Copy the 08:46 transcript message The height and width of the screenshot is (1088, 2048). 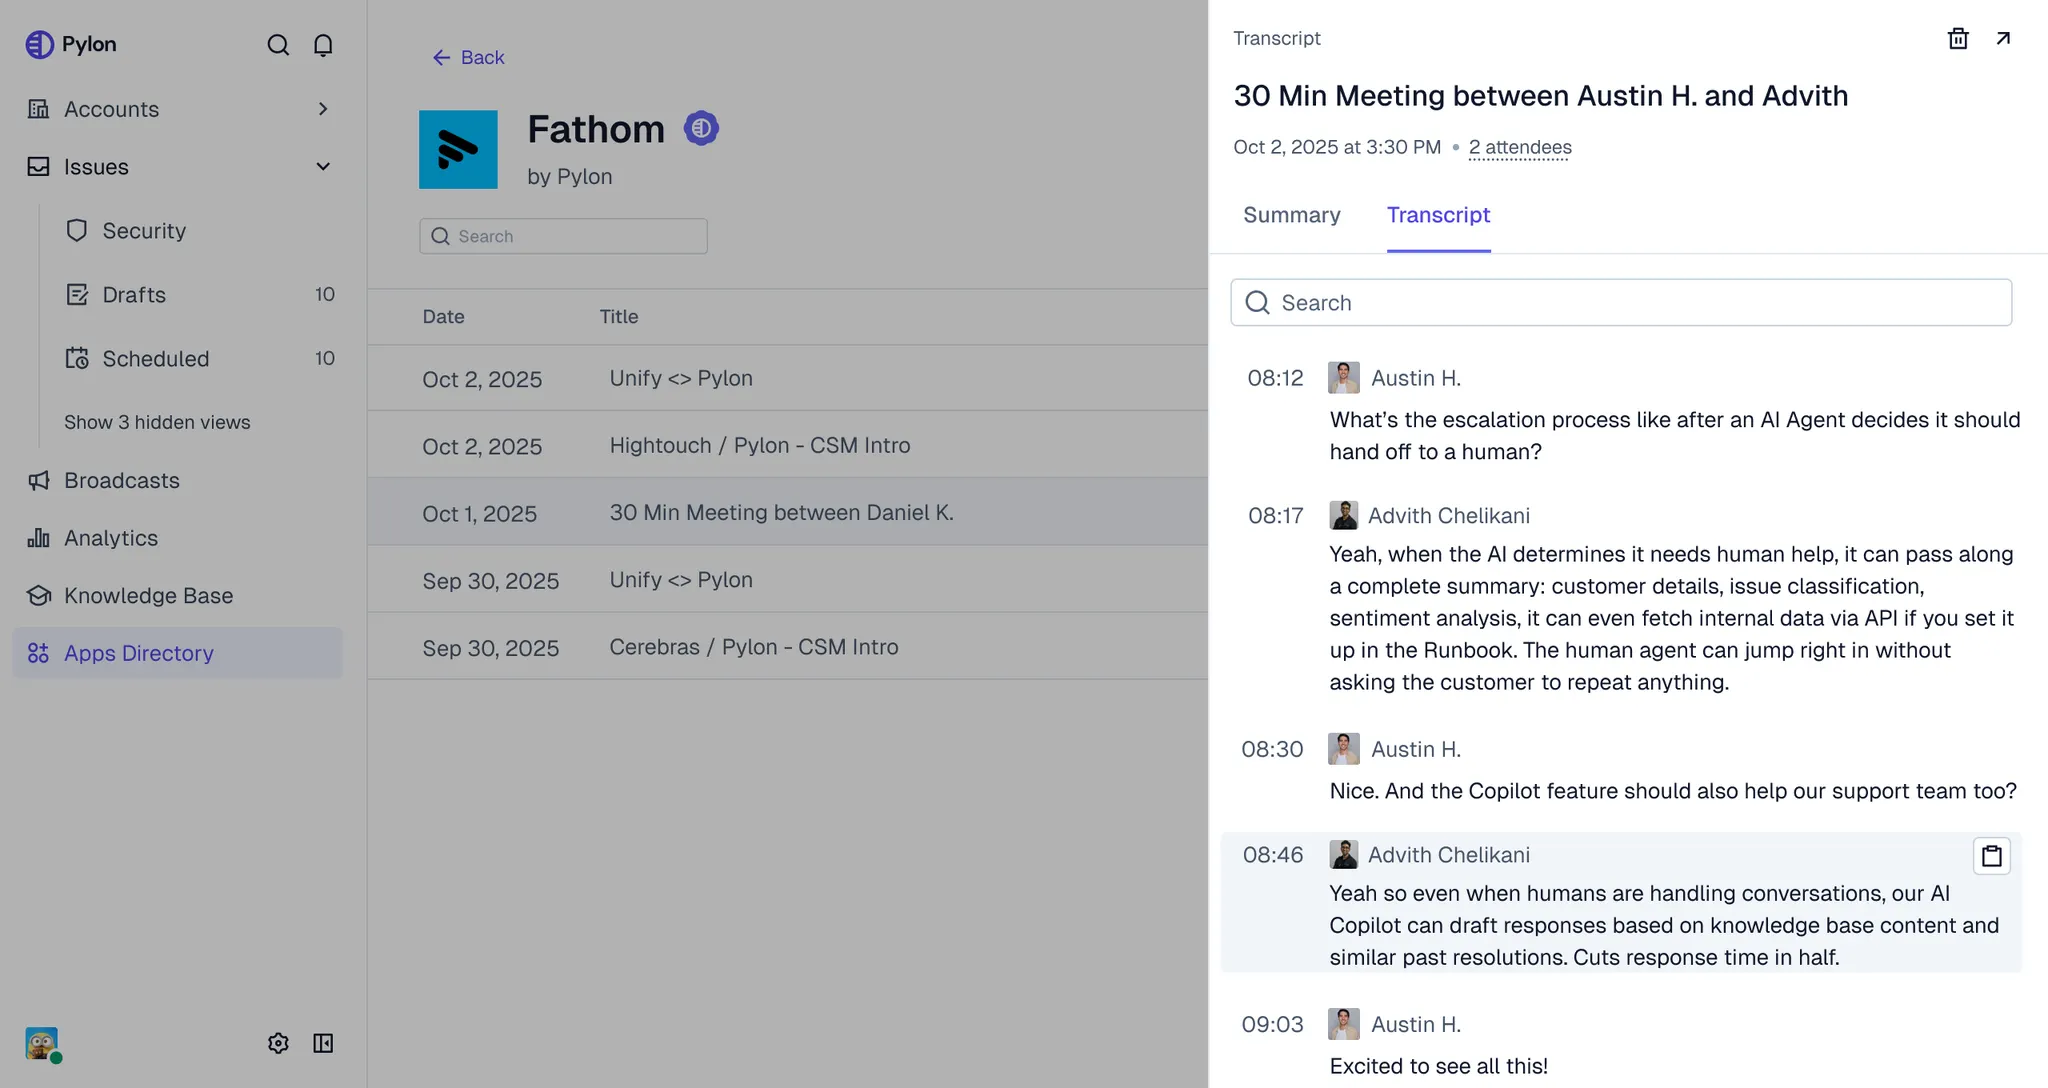[x=1991, y=856]
